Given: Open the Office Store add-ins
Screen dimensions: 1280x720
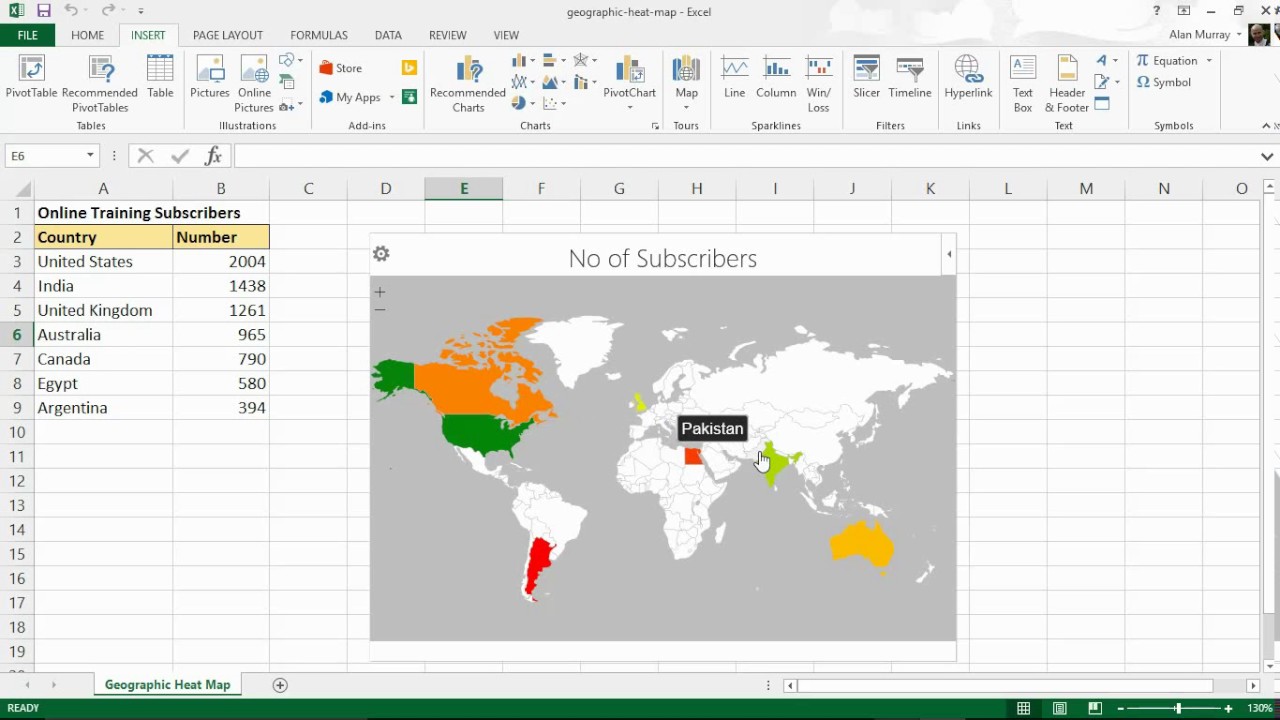Looking at the screenshot, I should tap(340, 68).
